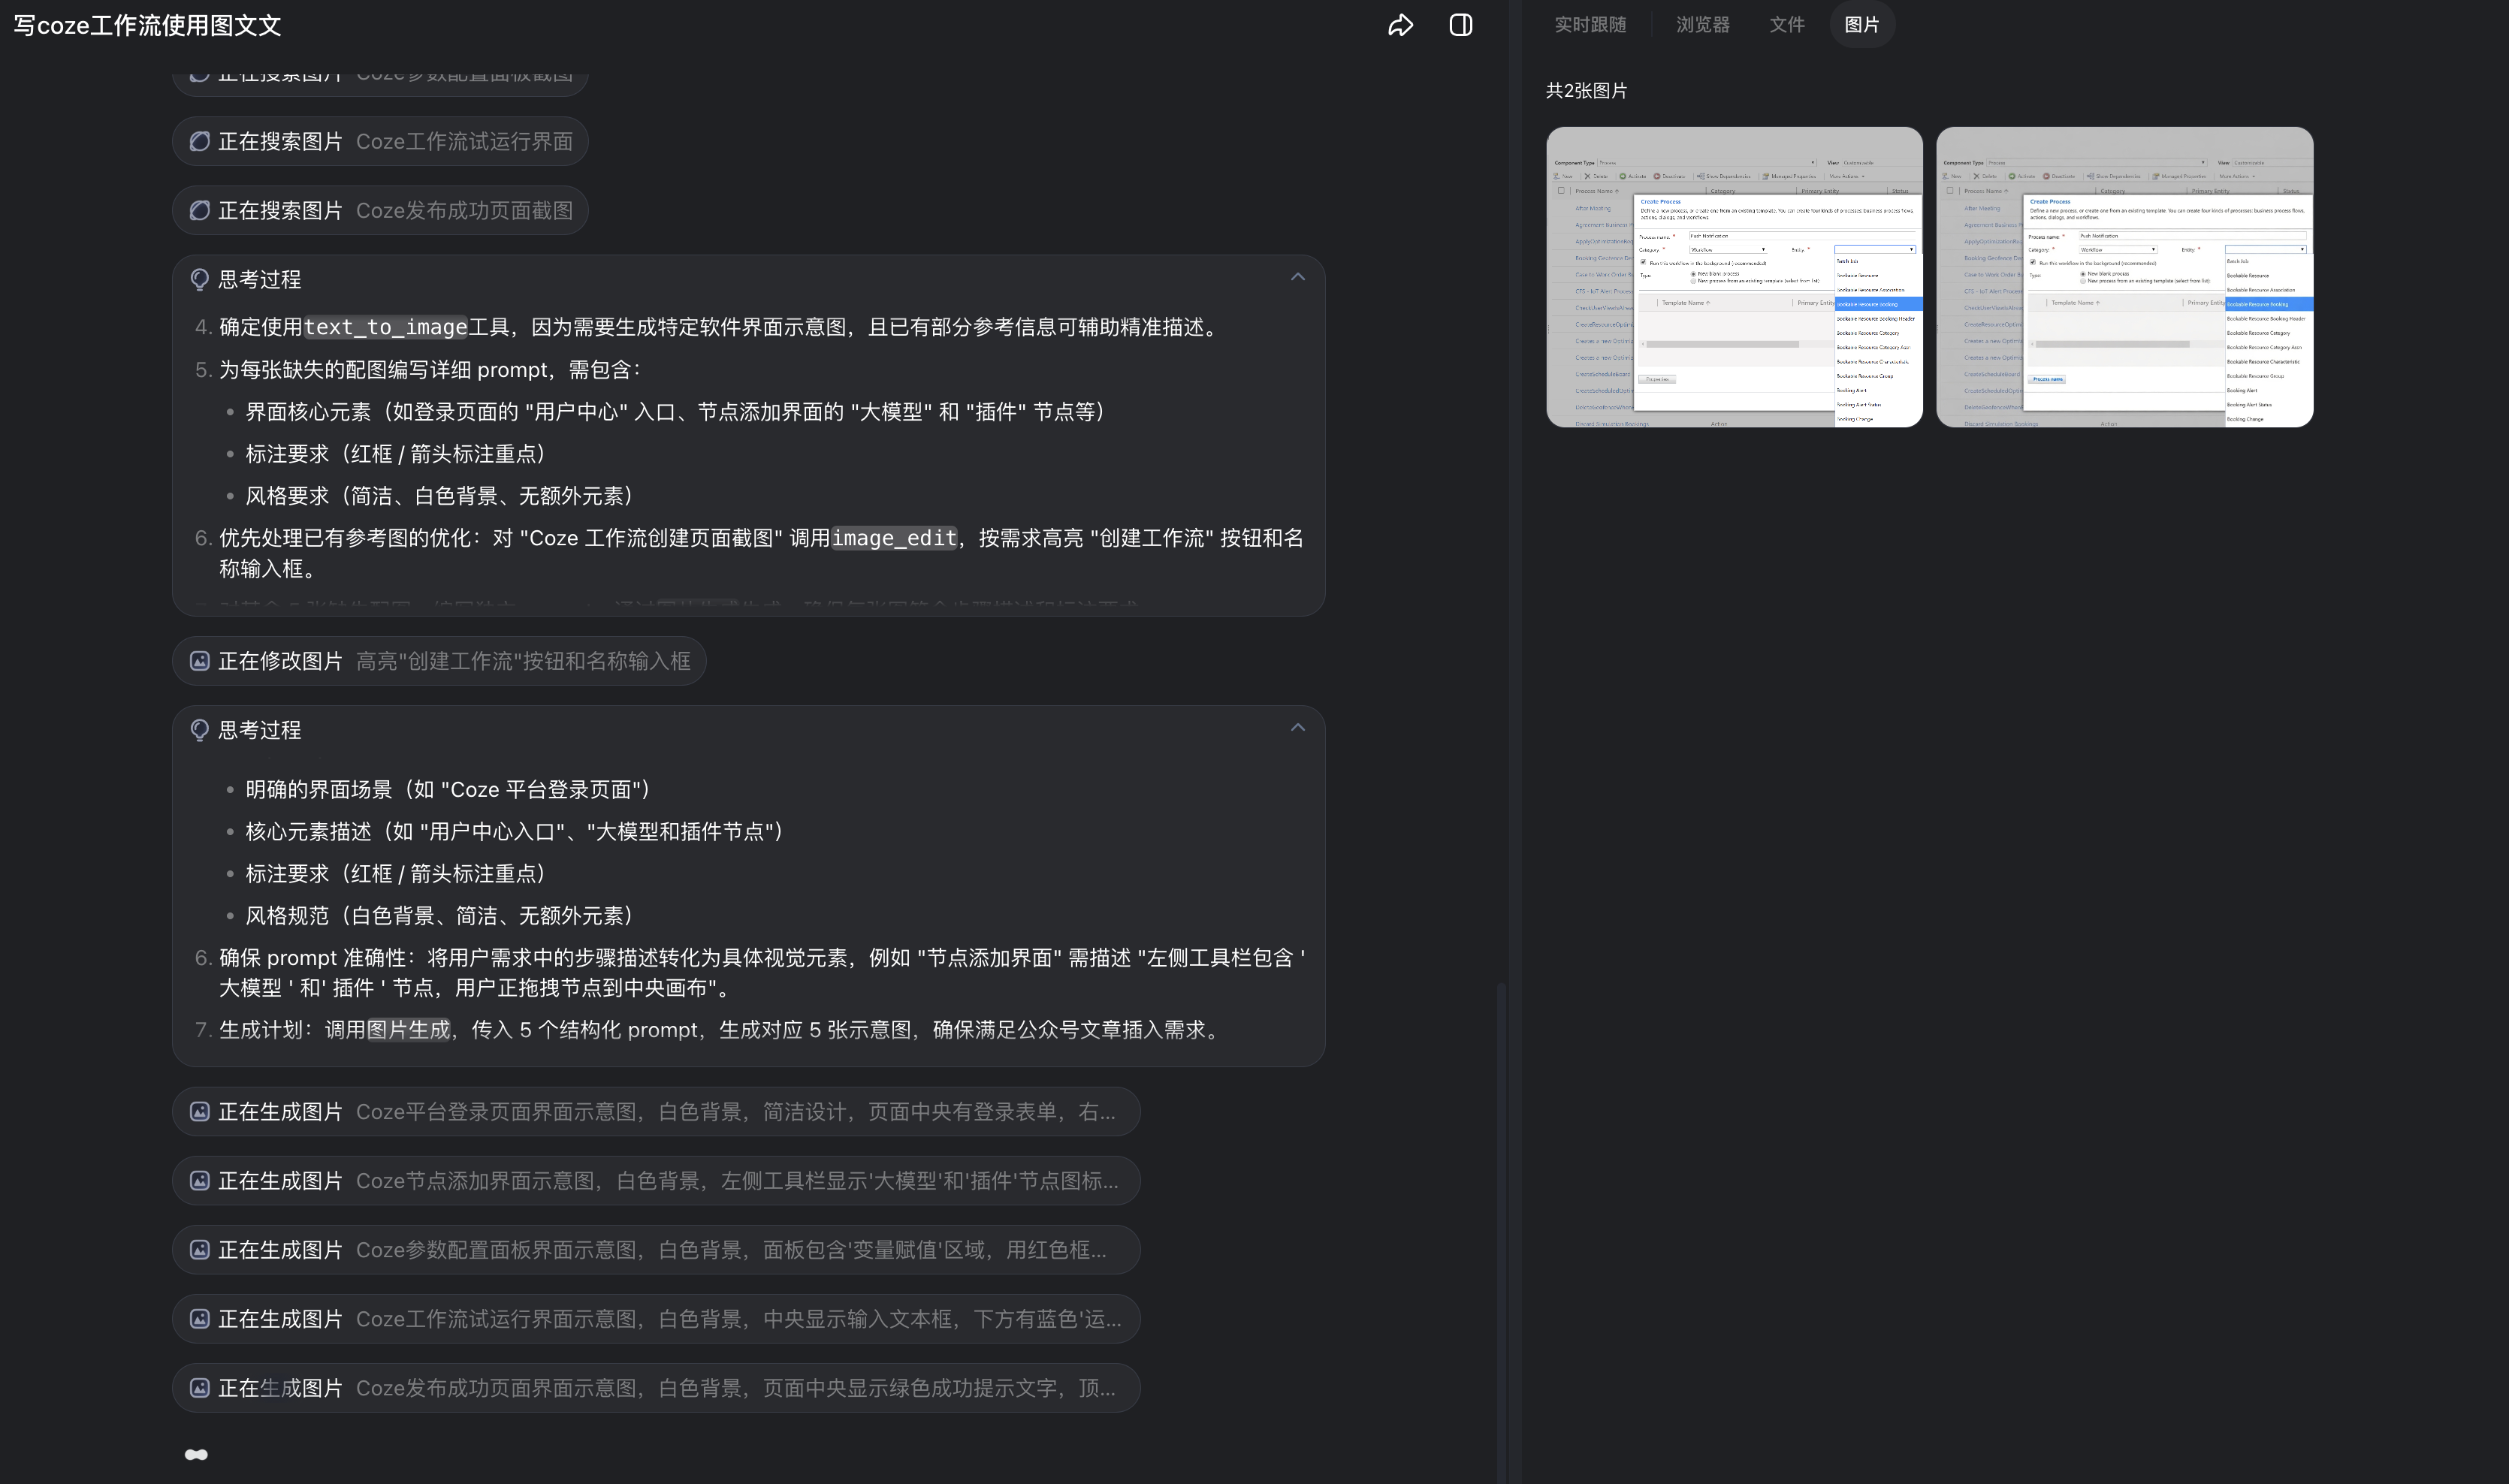The height and width of the screenshot is (1484, 2509).
Task: Click the lightbulb icon of second 思考过程
Action: (200, 730)
